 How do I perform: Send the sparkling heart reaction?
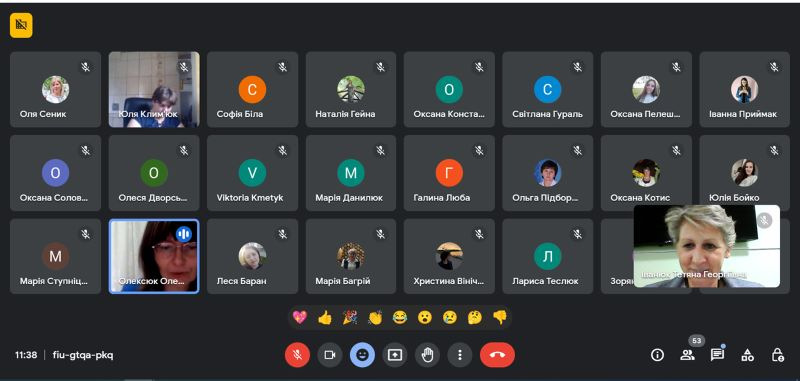click(x=299, y=318)
